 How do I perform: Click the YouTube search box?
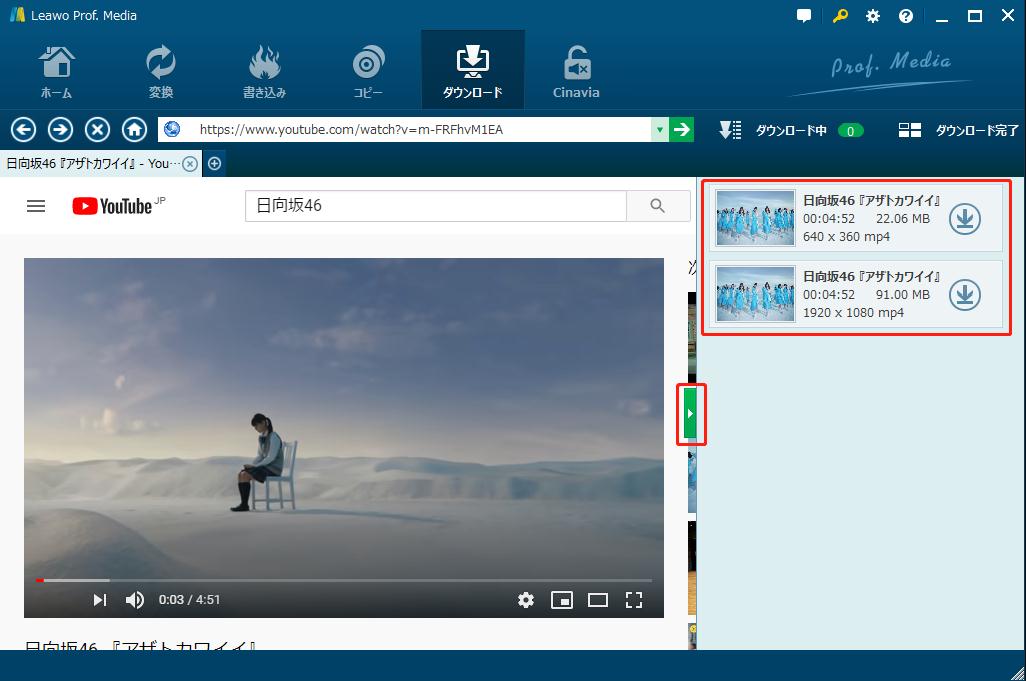click(x=436, y=206)
